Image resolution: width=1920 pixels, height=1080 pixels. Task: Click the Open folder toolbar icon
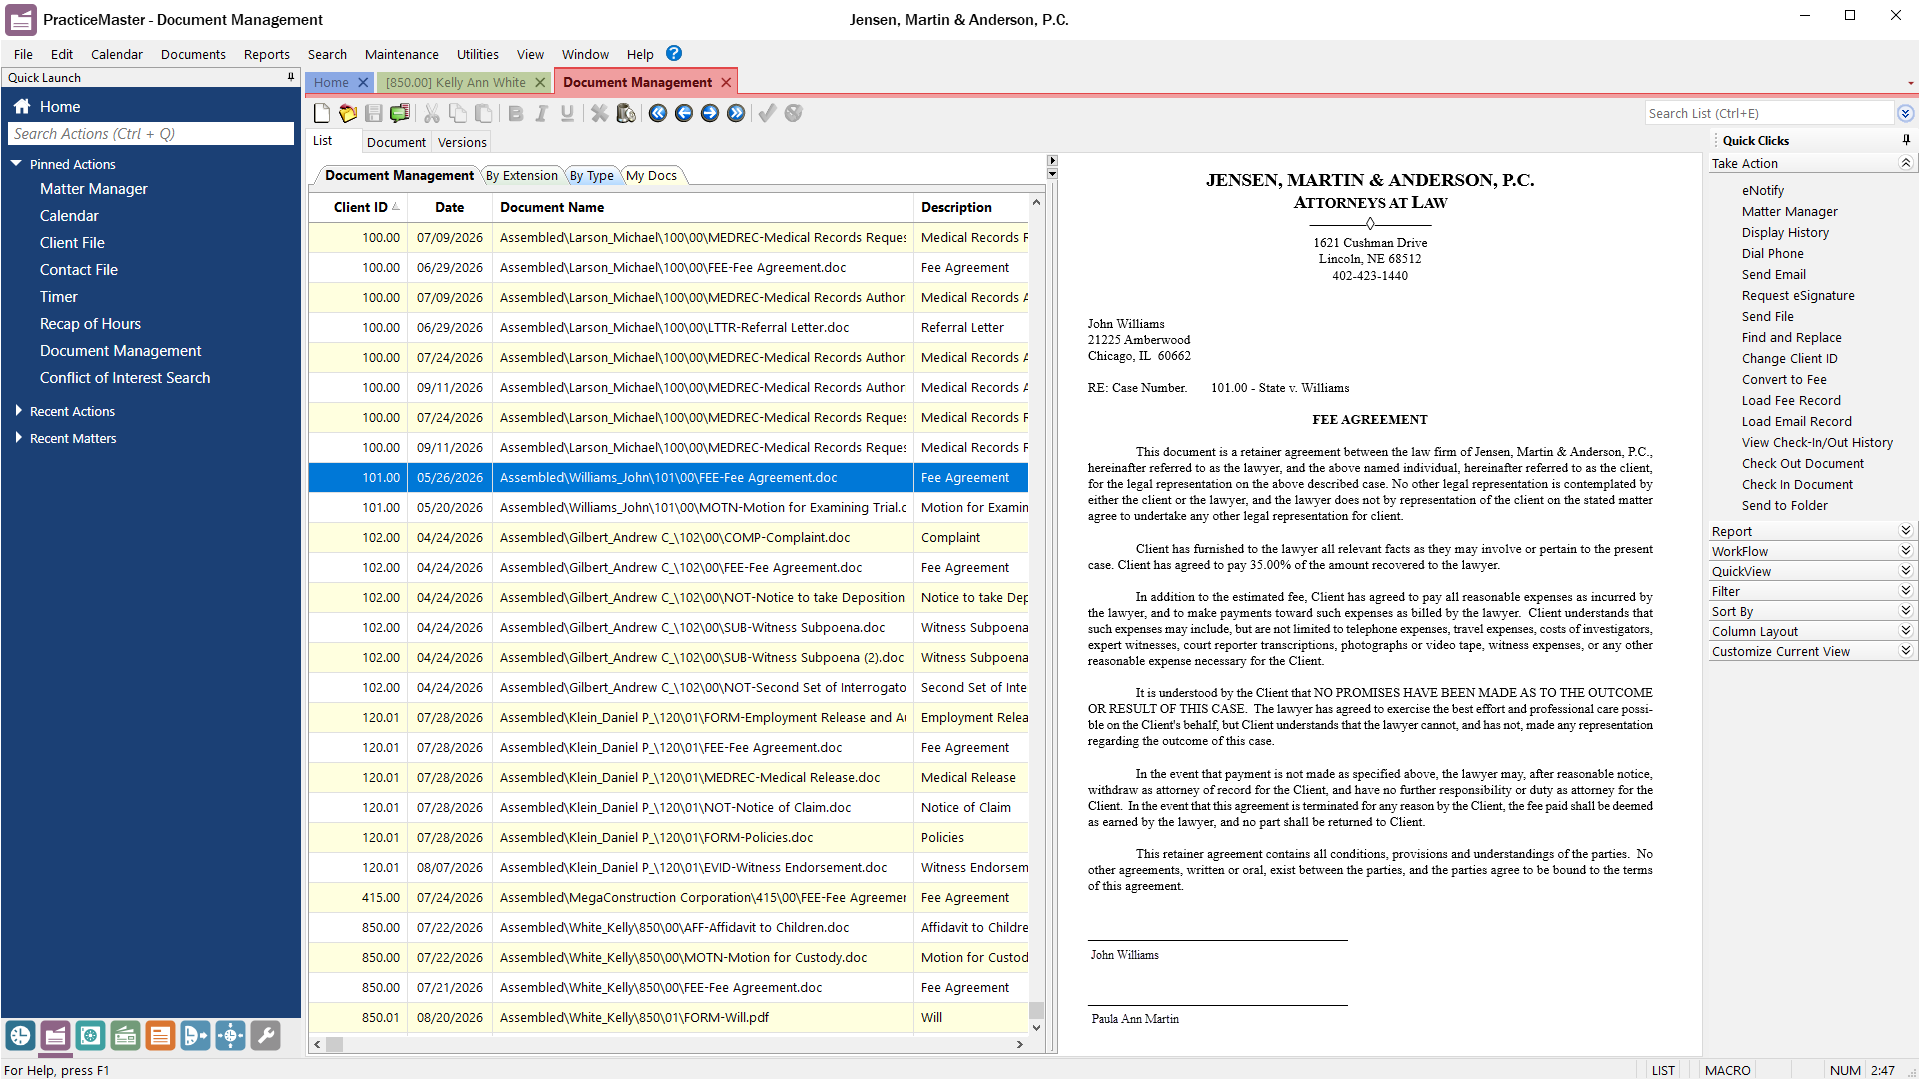coord(348,113)
